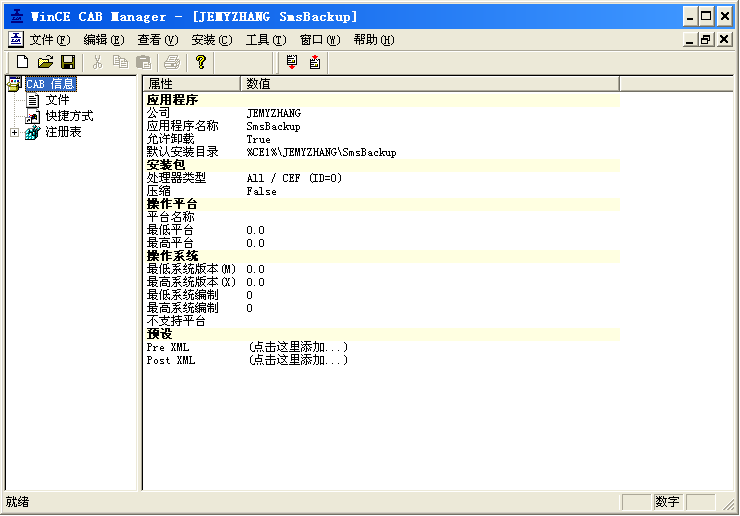Select the 注册表 tree node
Screen dimensions: 740x516
pos(63,132)
